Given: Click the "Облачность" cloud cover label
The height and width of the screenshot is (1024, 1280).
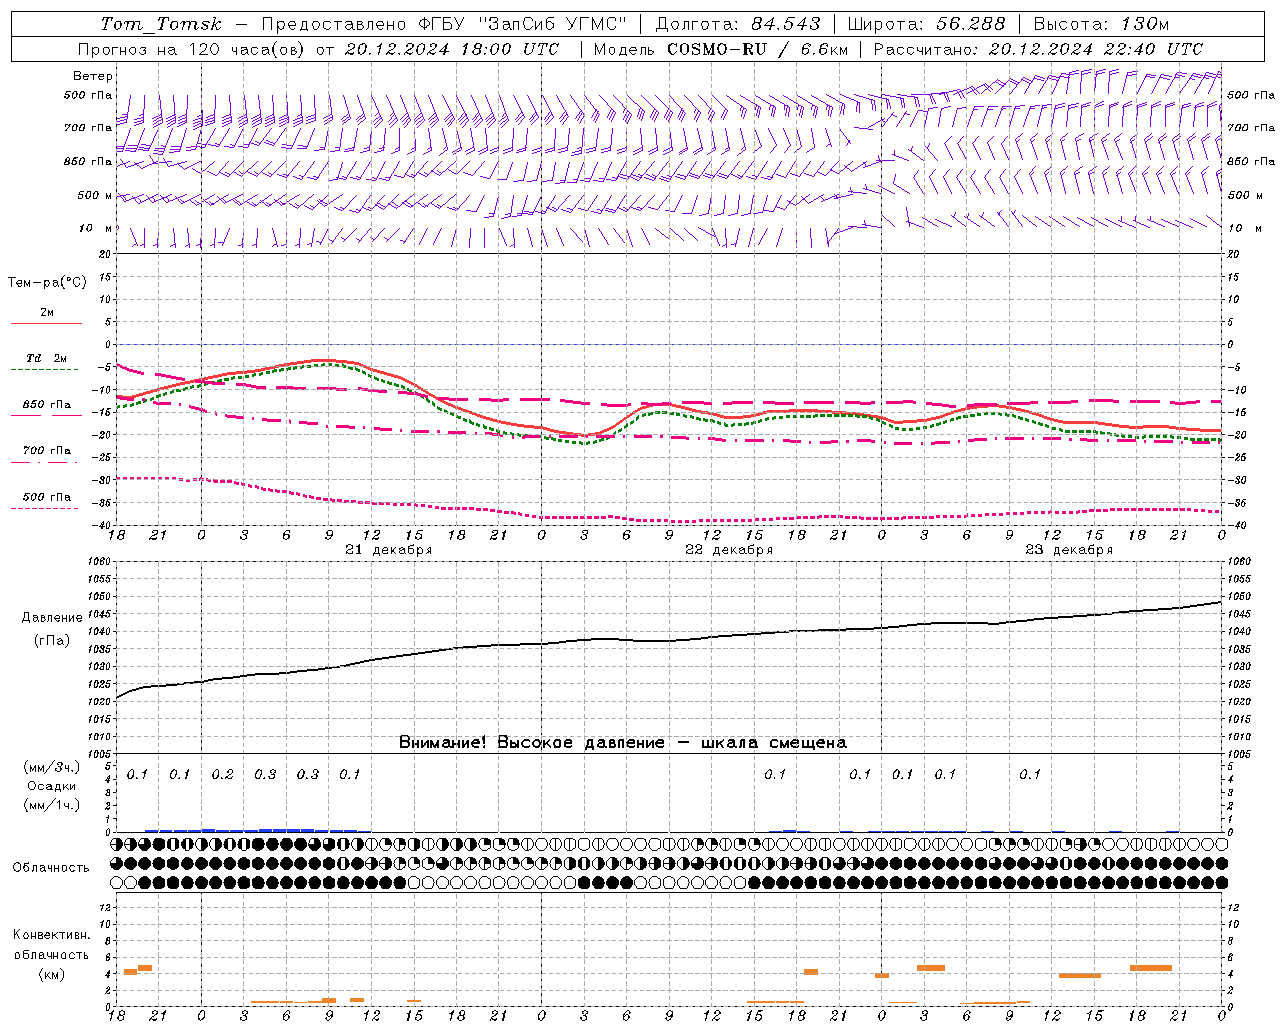Looking at the screenshot, I should (51, 868).
